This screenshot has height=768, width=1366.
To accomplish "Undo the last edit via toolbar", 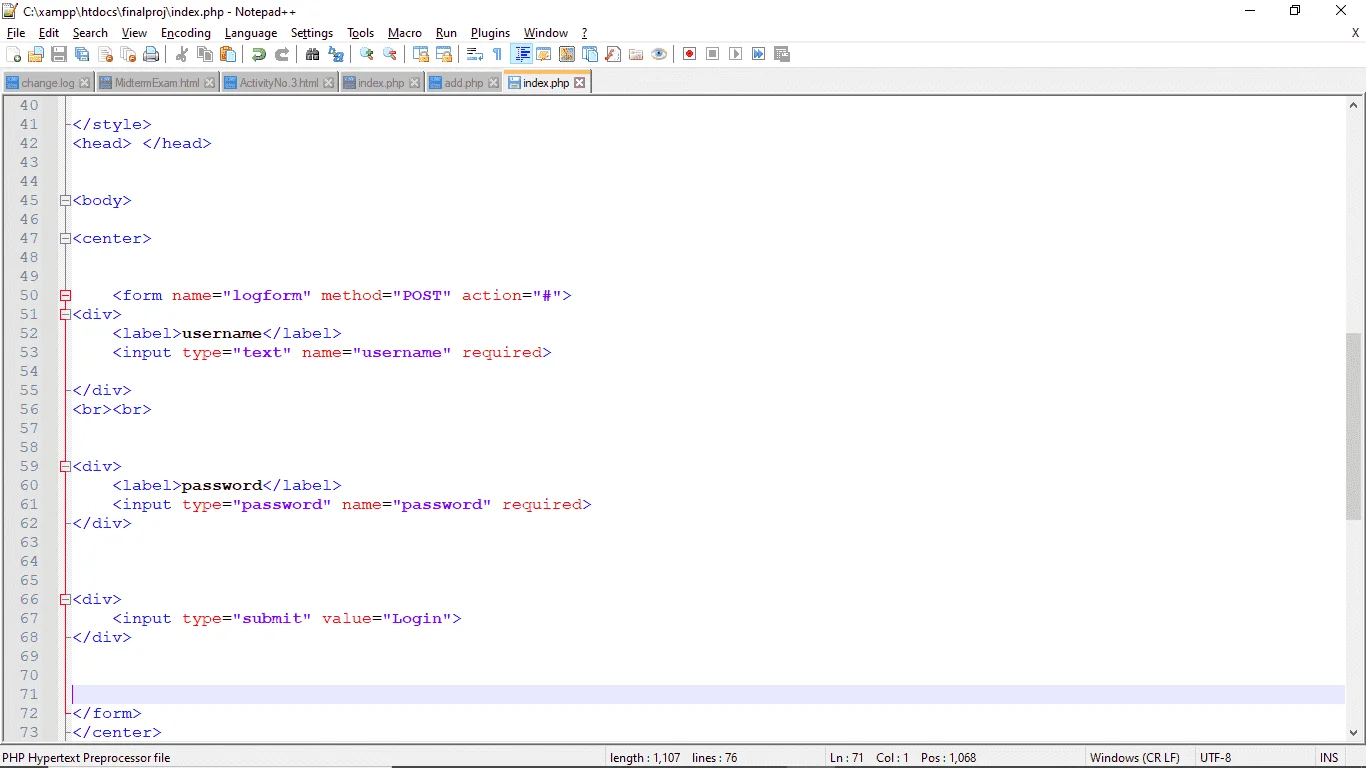I will pyautogui.click(x=258, y=54).
